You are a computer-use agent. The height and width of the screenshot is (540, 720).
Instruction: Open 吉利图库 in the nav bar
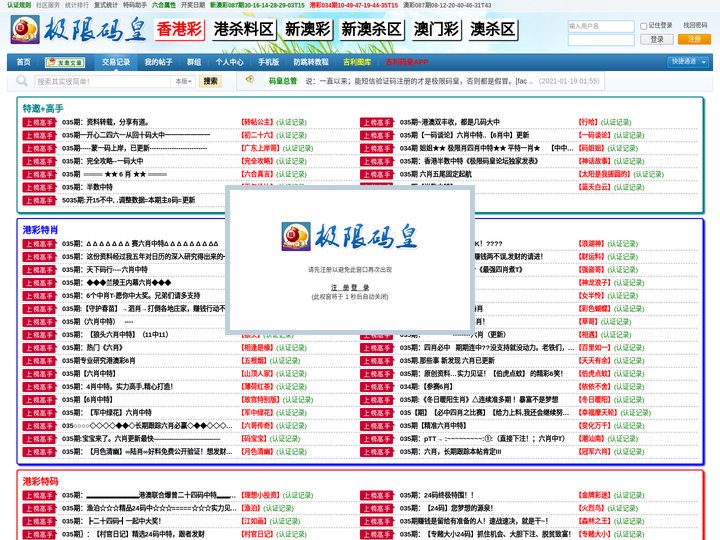(357, 62)
